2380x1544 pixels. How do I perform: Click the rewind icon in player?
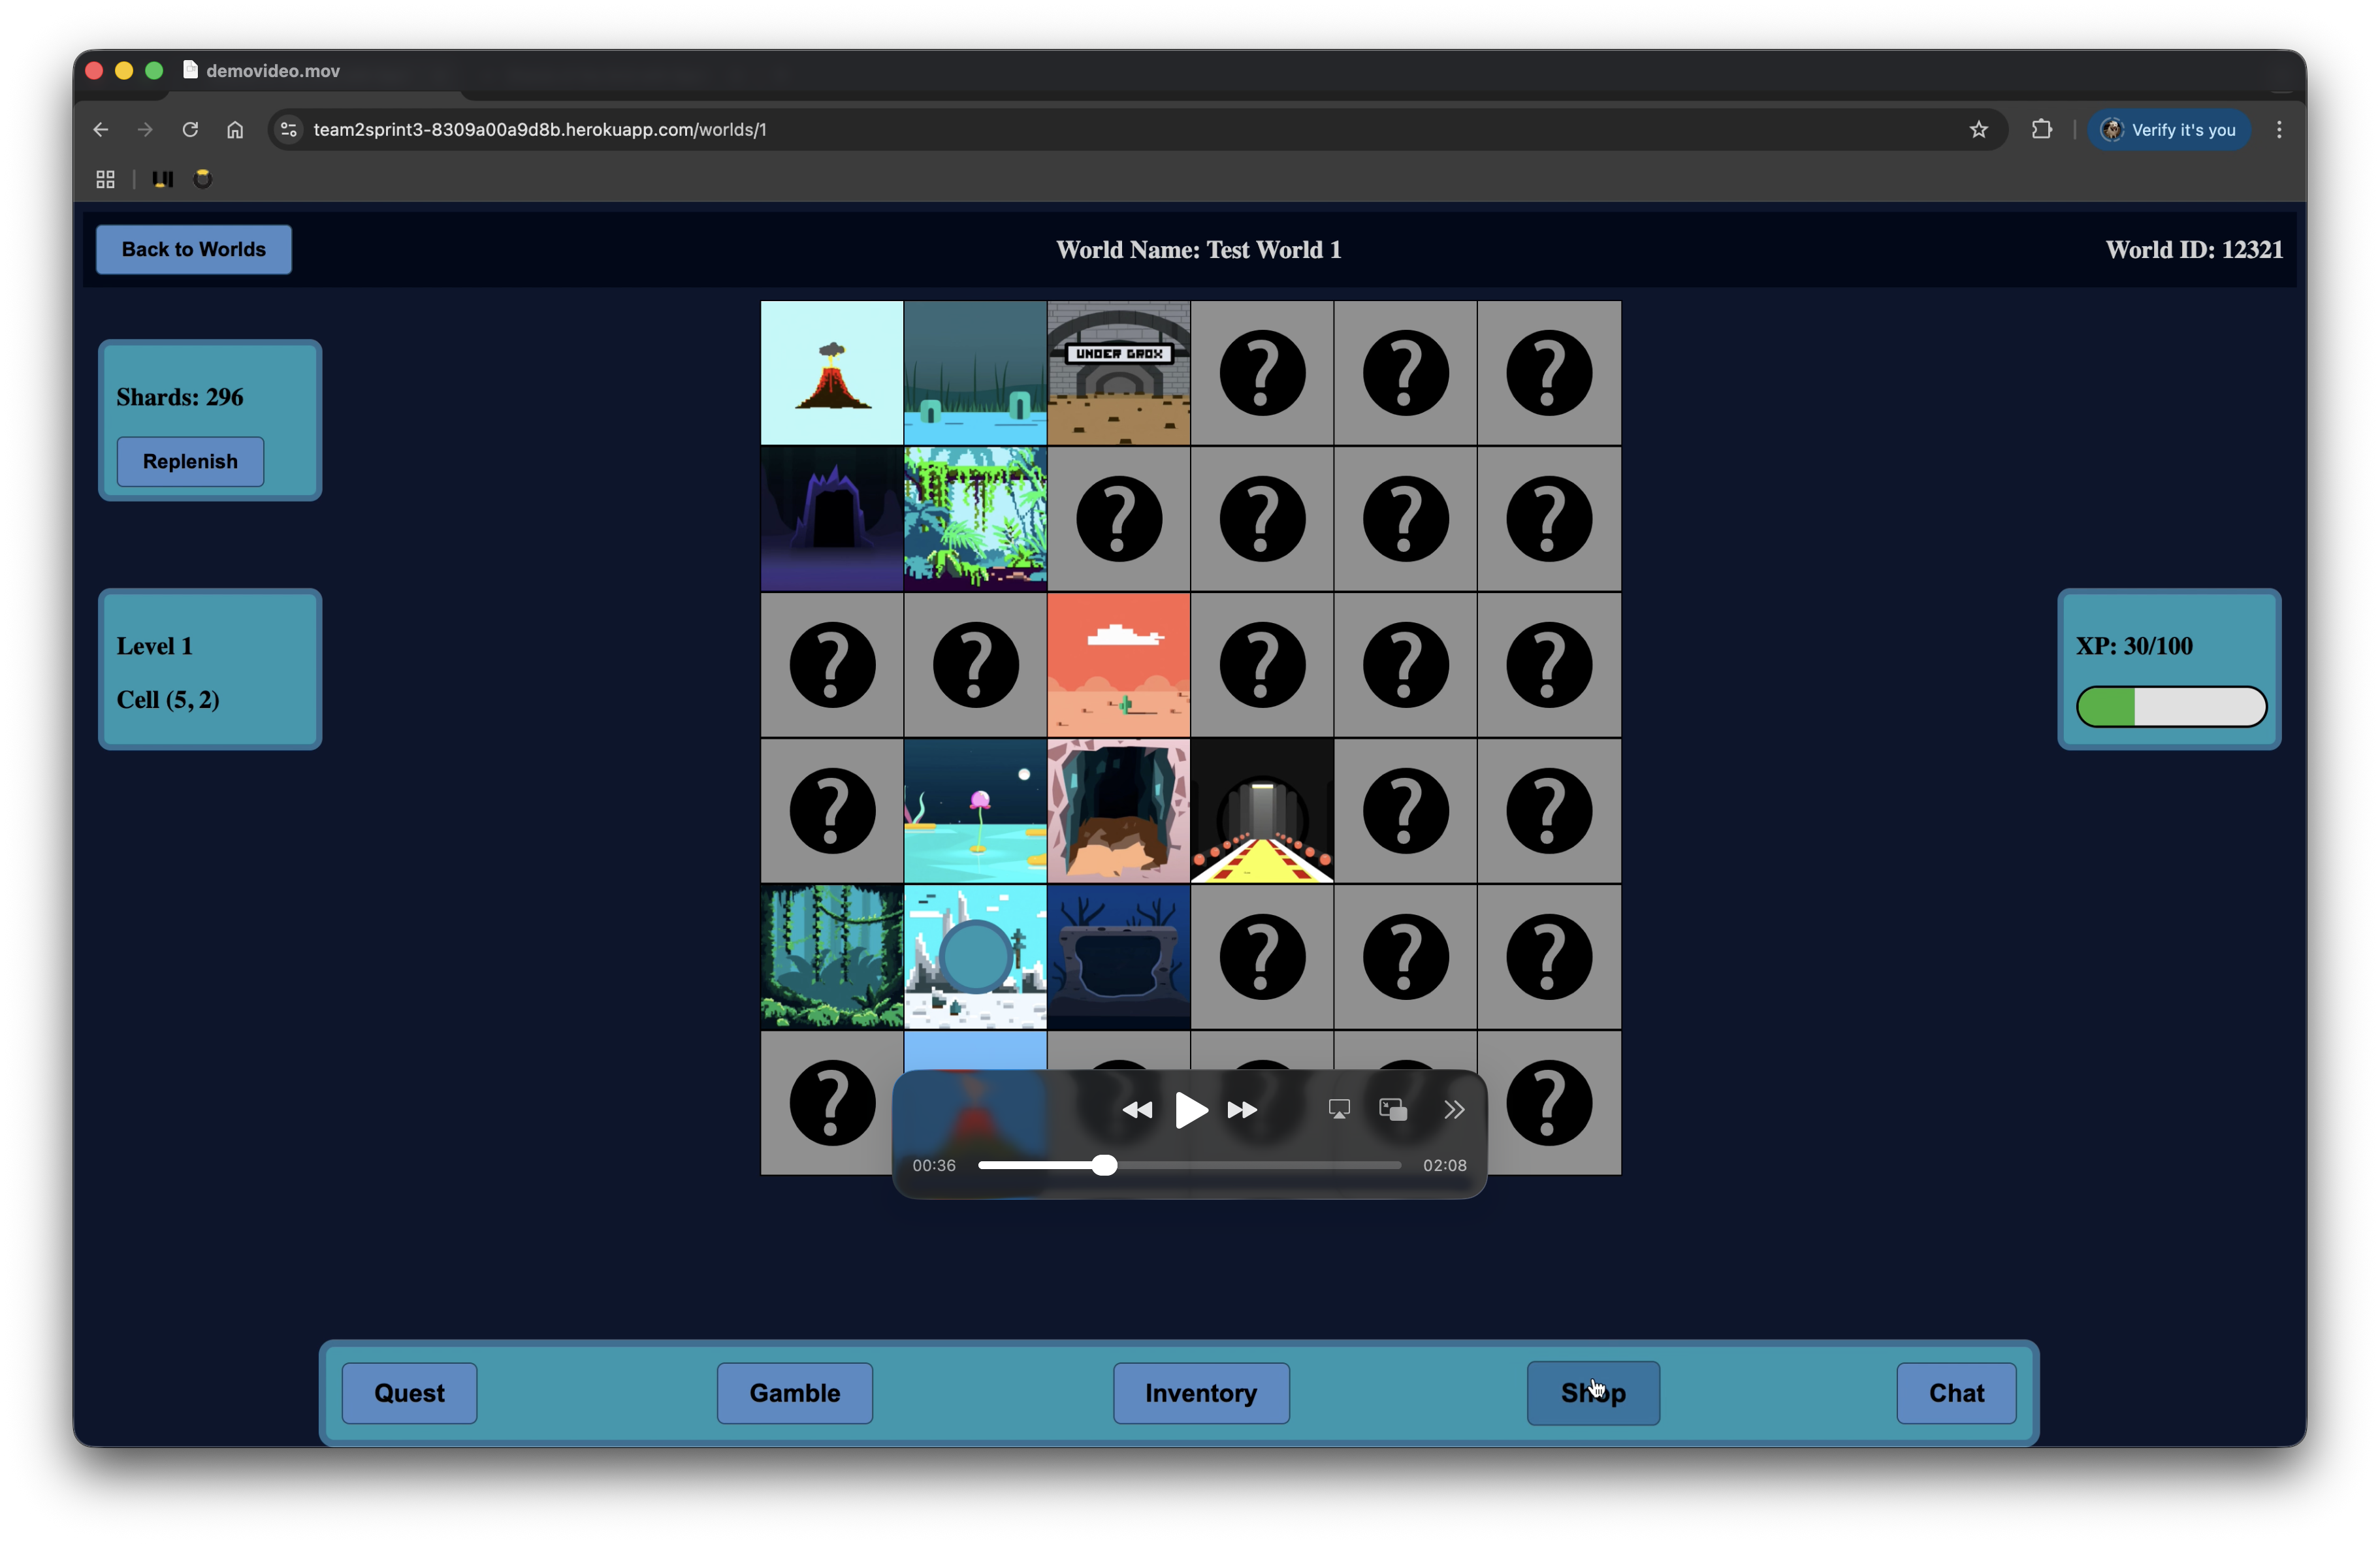click(x=1137, y=1110)
